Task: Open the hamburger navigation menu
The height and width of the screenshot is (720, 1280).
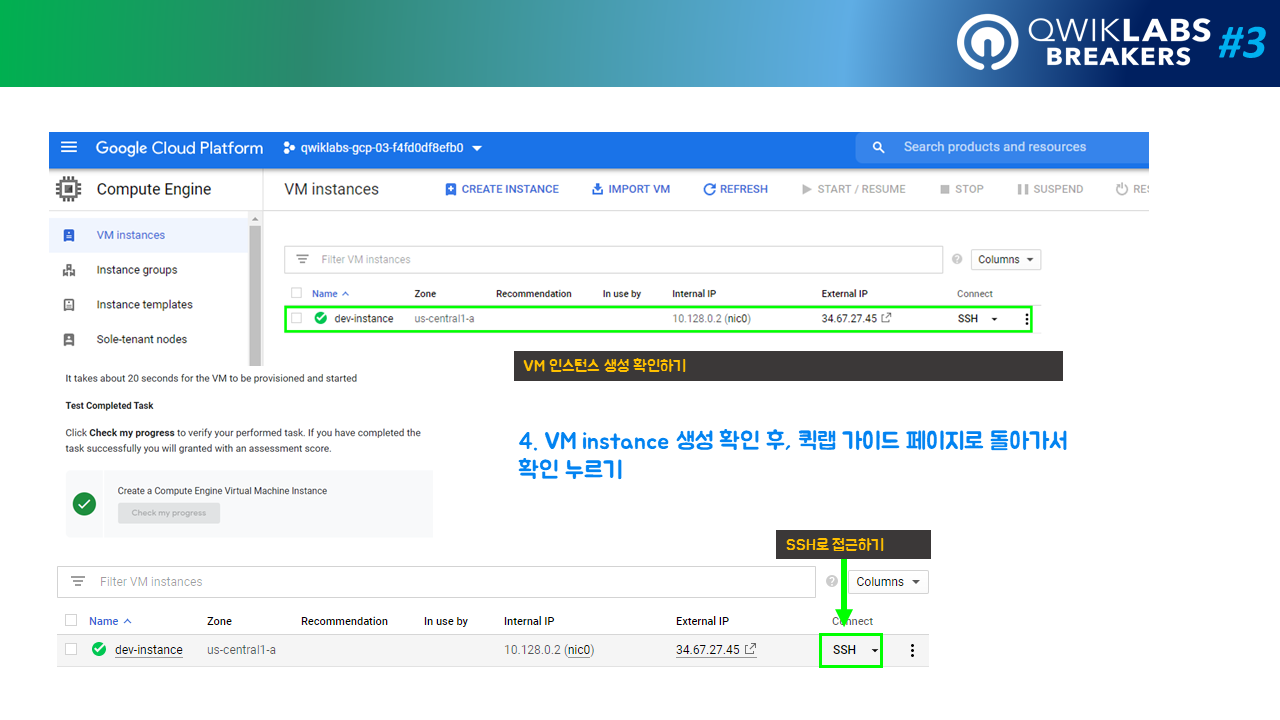Action: 69,147
